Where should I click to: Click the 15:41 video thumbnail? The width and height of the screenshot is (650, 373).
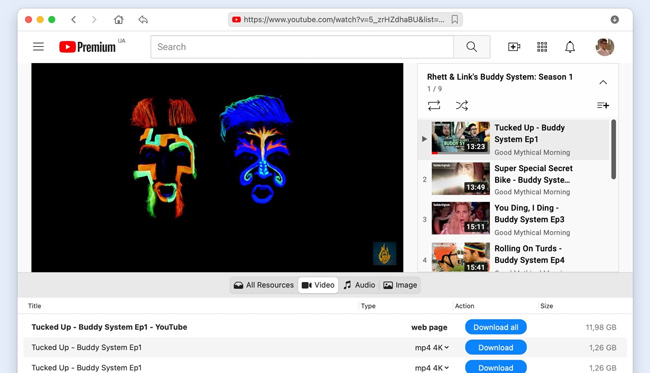coord(461,257)
